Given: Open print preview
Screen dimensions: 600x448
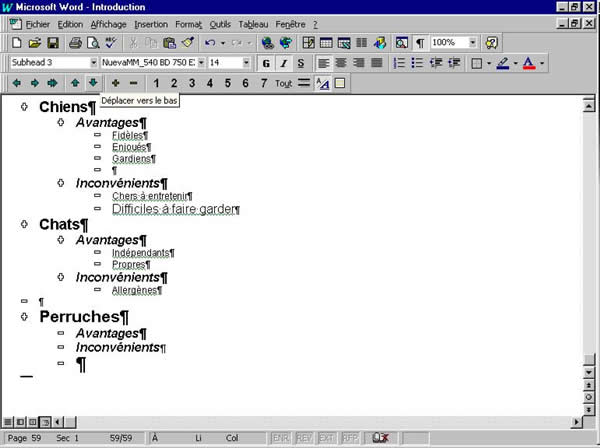Looking at the screenshot, I should coord(93,43).
